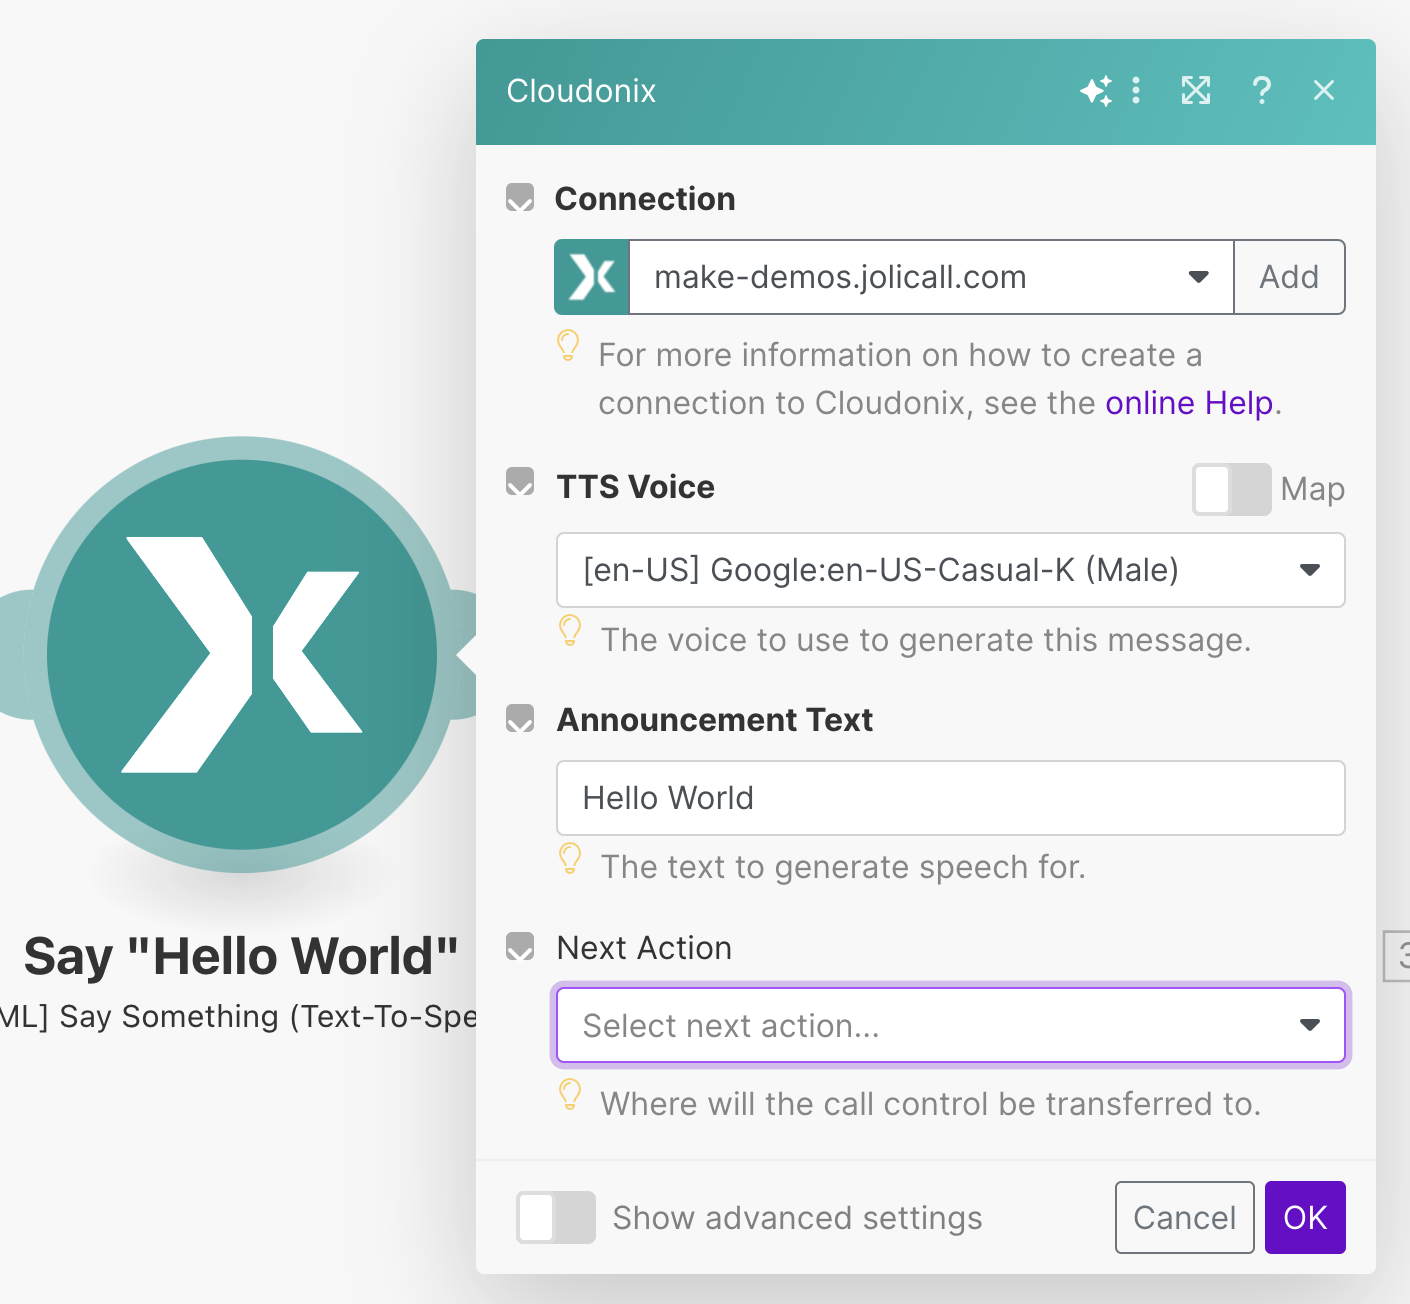This screenshot has width=1410, height=1304.
Task: Open the Select next action dropdown
Action: click(x=950, y=1025)
